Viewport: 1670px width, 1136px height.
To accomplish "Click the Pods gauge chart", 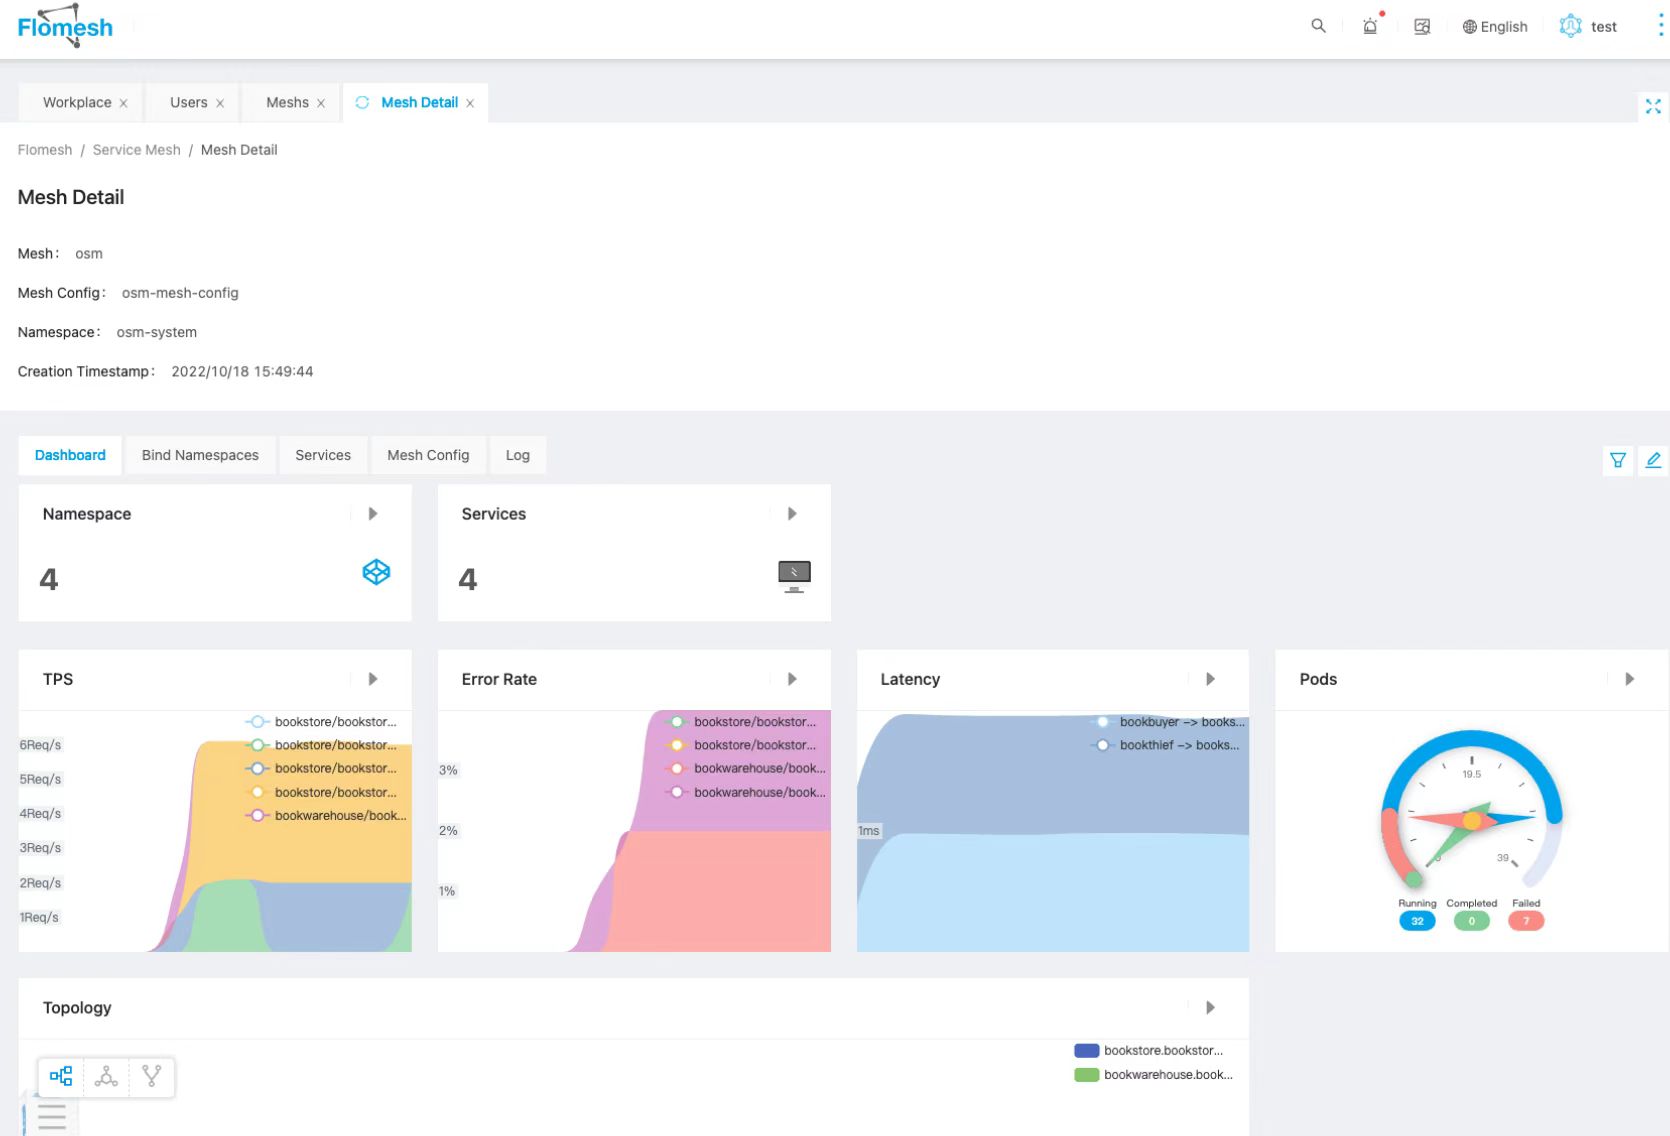I will click(x=1471, y=812).
